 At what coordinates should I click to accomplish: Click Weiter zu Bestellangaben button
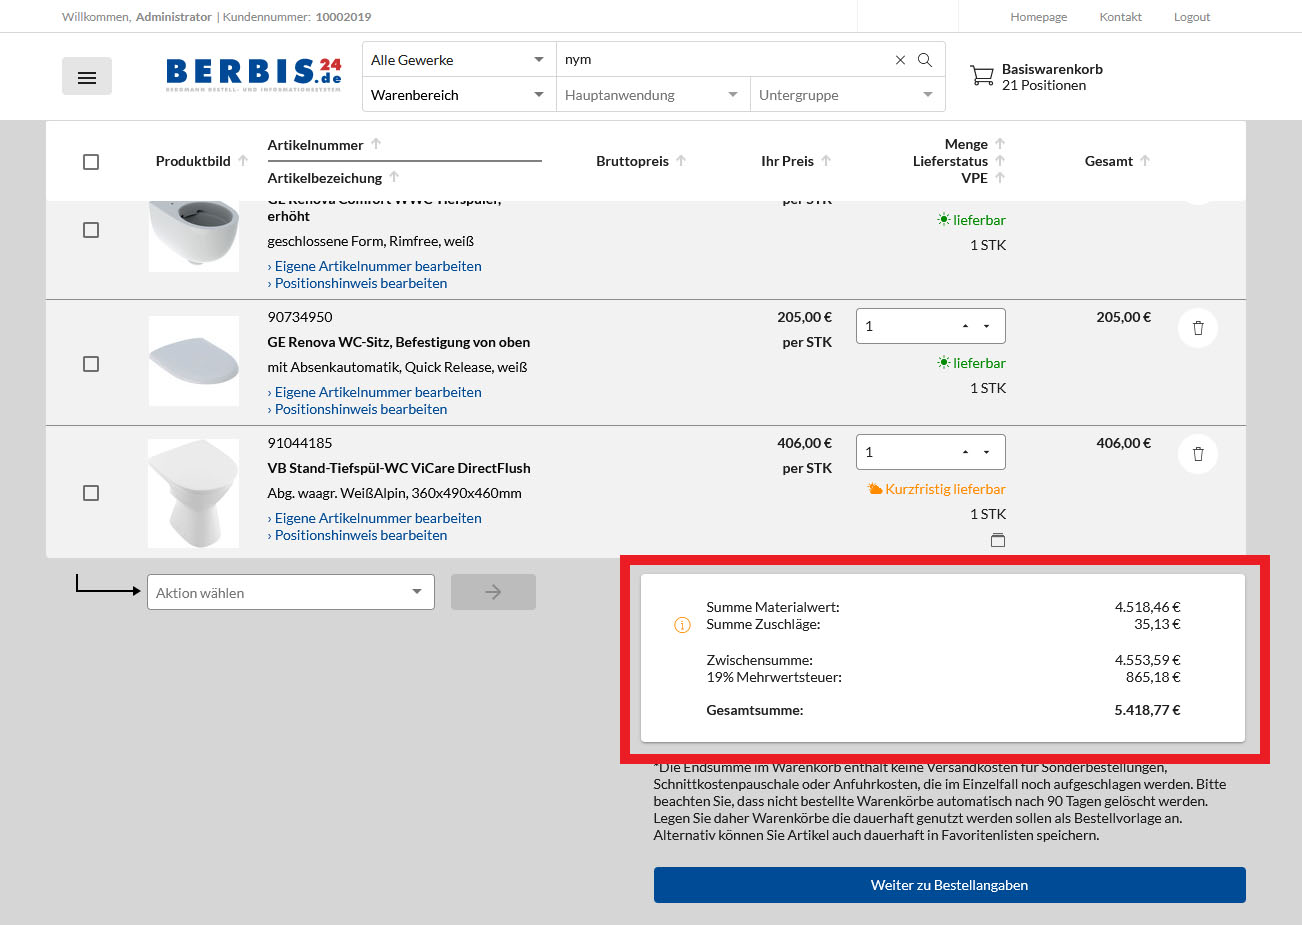[x=950, y=885]
